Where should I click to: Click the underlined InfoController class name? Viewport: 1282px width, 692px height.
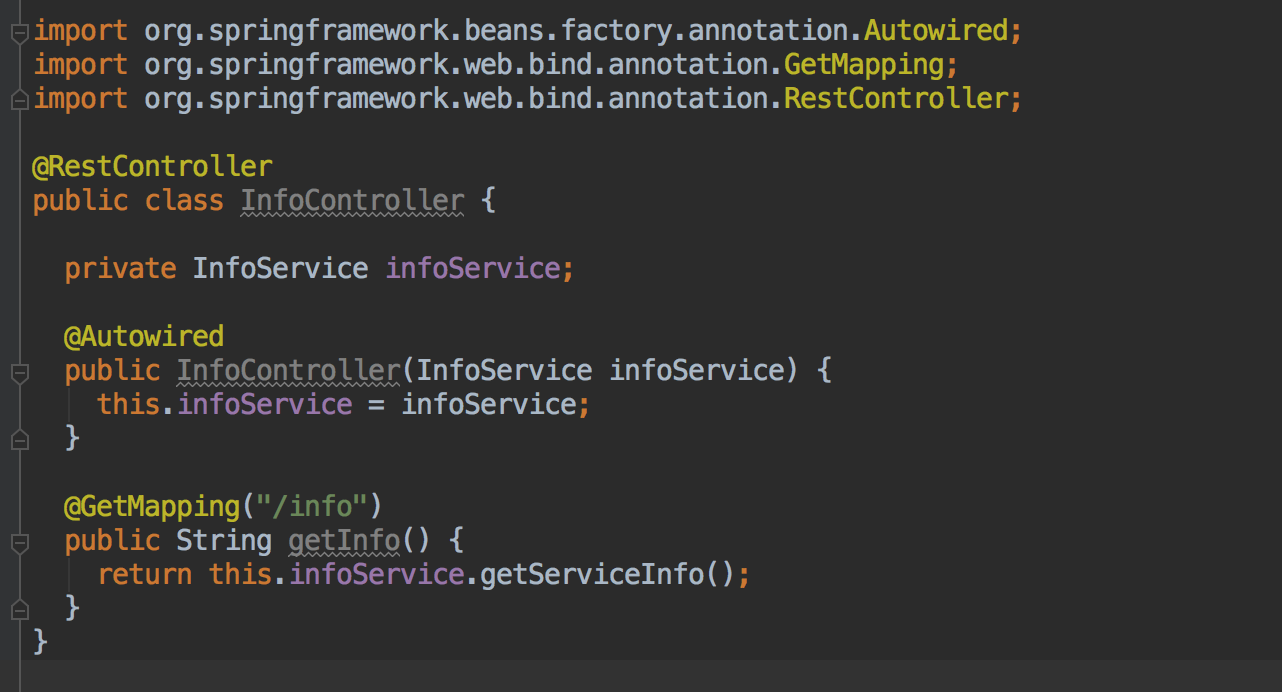pyautogui.click(x=352, y=200)
